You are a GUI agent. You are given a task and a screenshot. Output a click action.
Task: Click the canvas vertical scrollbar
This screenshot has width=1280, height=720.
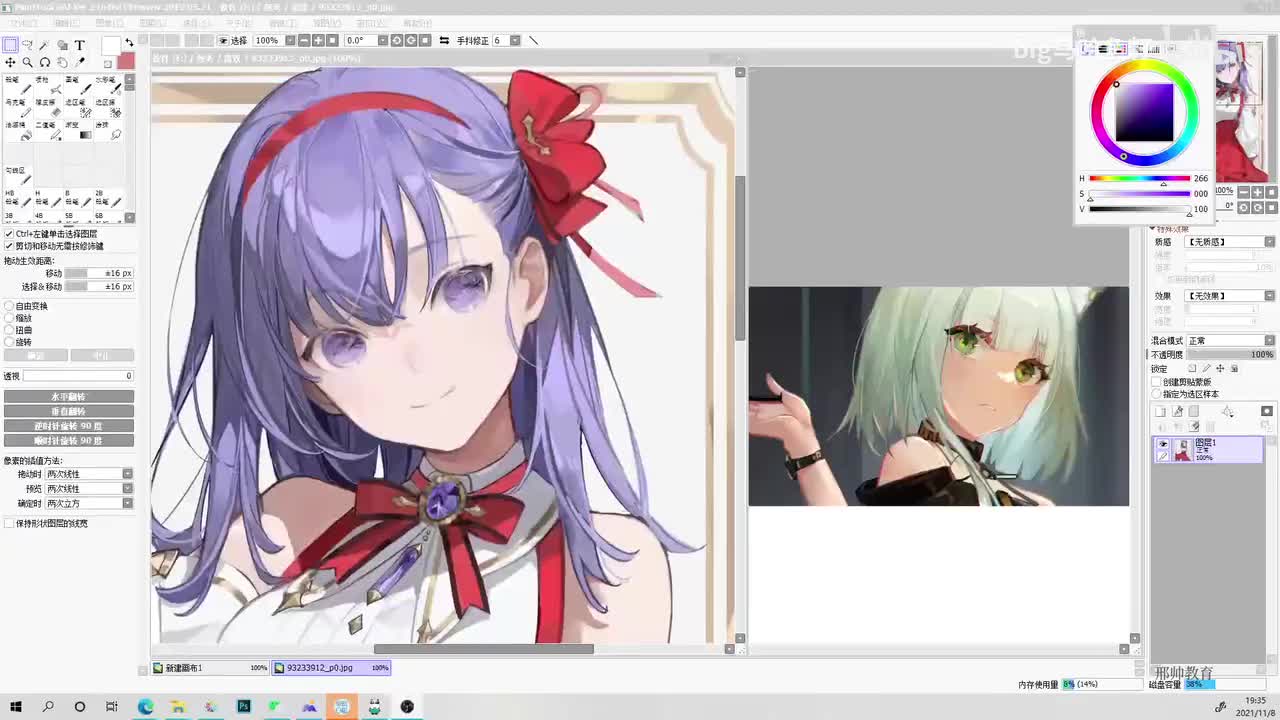pos(740,257)
